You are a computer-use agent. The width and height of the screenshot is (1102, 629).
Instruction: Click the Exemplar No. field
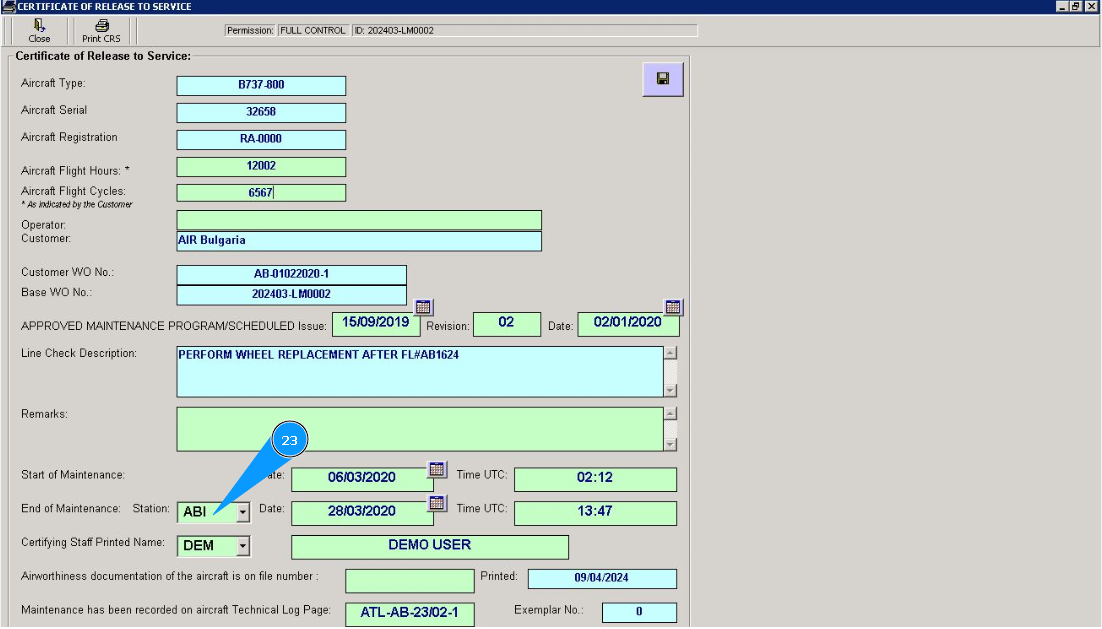point(639,612)
